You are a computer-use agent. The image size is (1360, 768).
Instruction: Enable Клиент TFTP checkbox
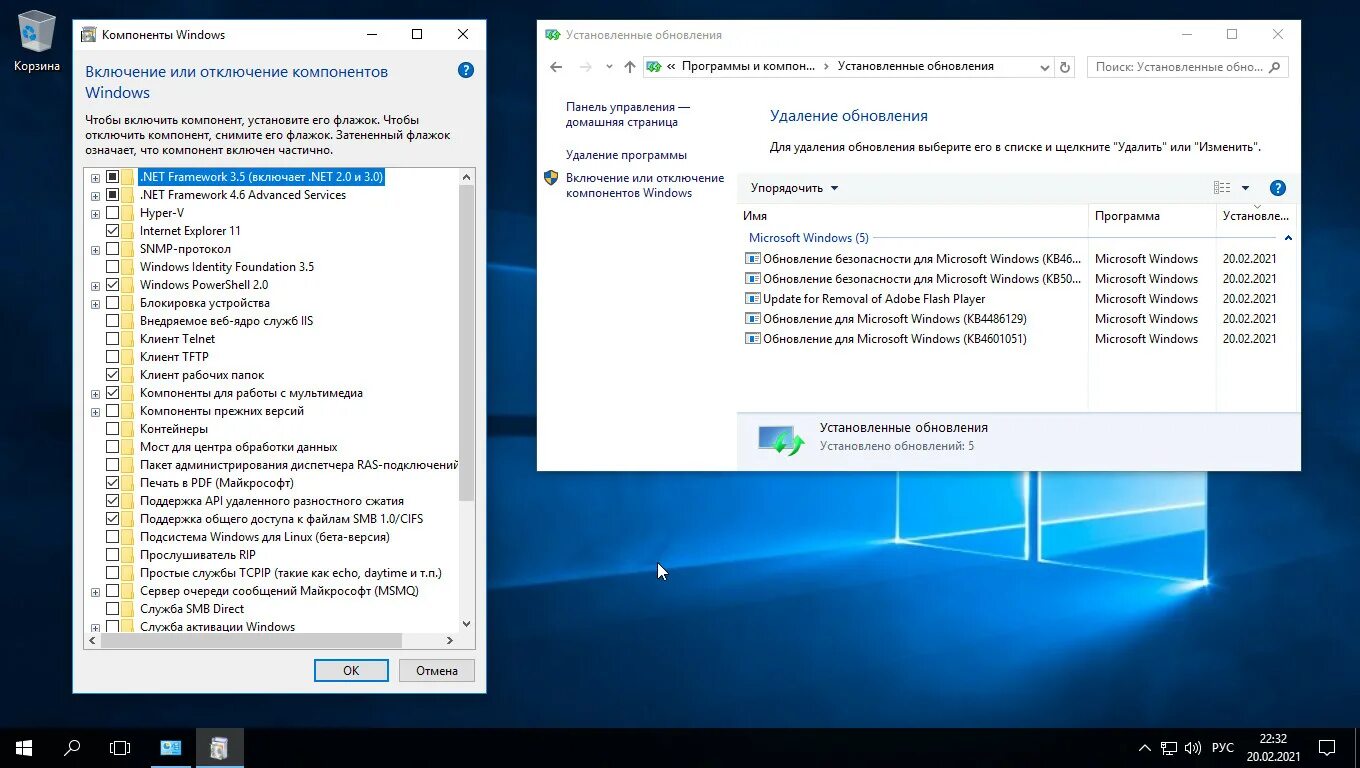[x=112, y=357]
